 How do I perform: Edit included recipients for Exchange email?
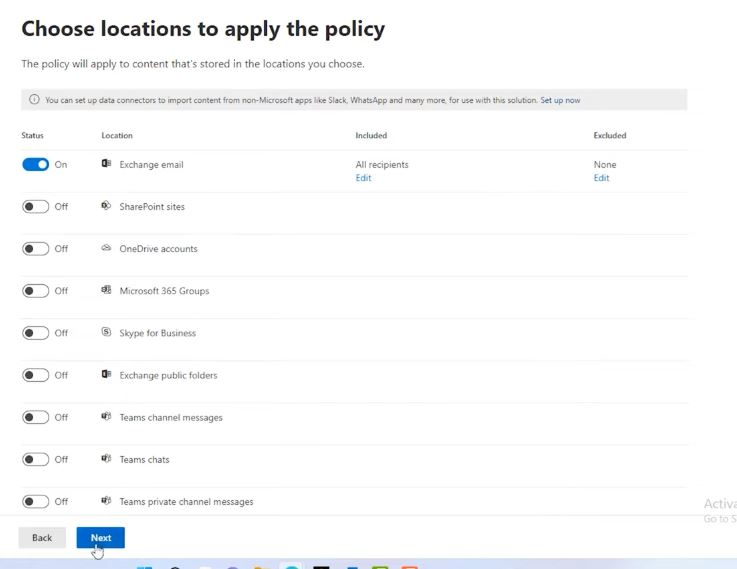click(363, 178)
